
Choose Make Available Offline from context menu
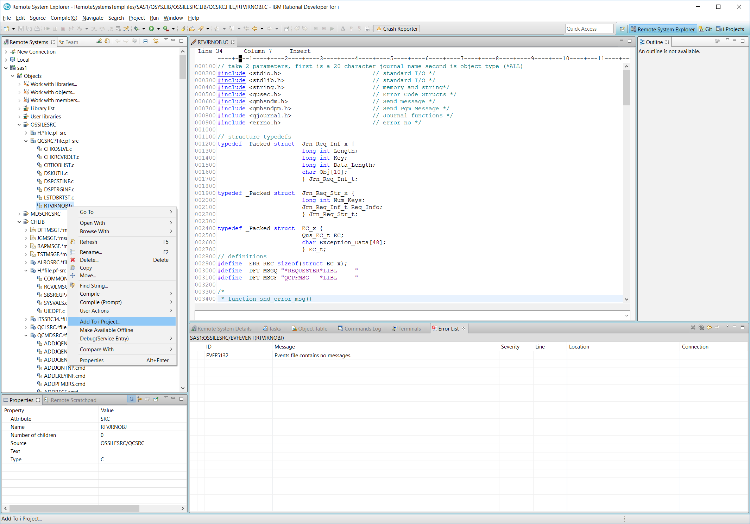point(106,329)
